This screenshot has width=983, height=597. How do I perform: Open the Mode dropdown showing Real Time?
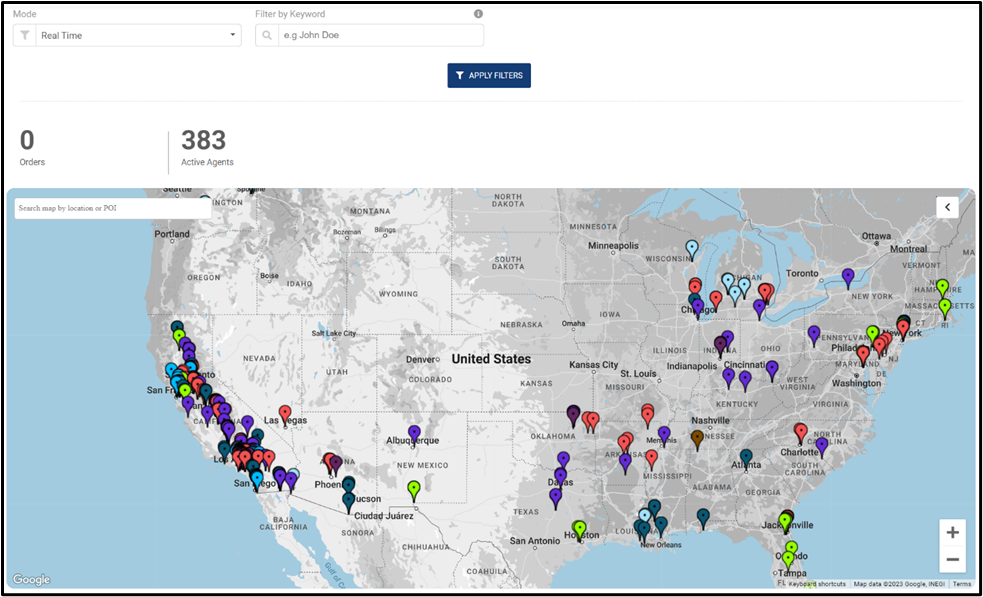tap(127, 36)
